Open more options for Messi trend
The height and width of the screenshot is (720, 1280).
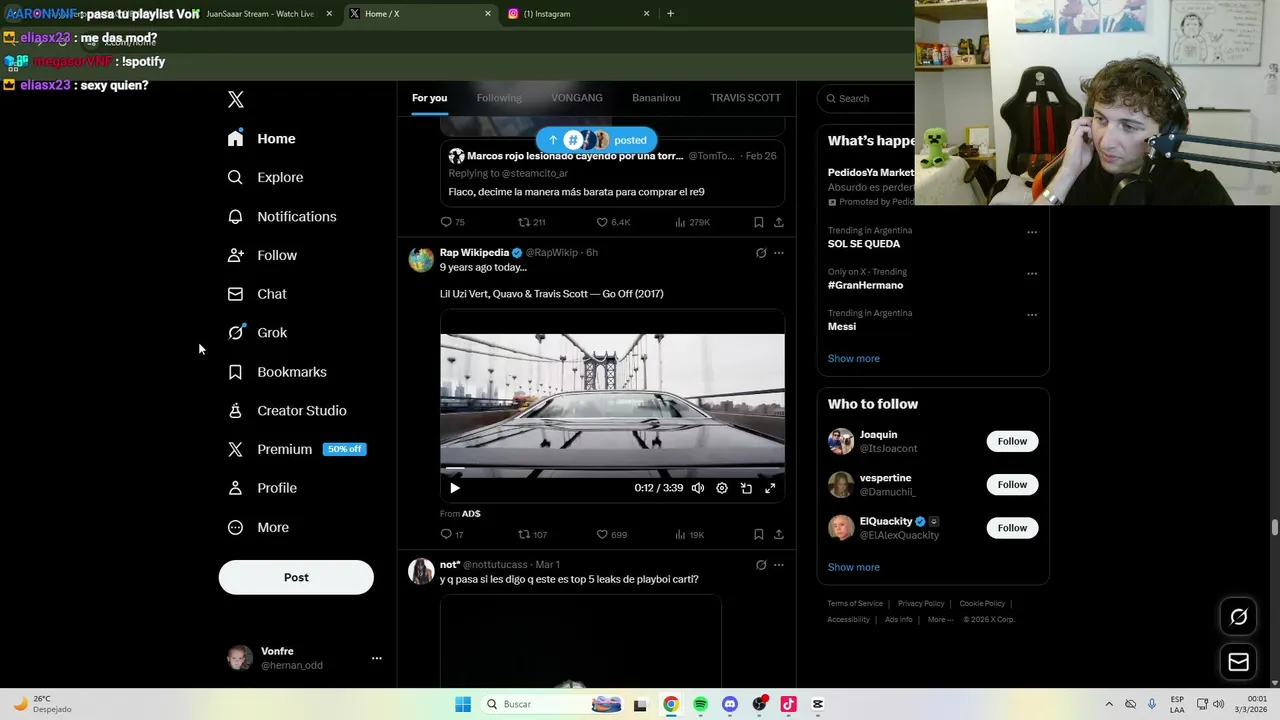(x=1032, y=315)
